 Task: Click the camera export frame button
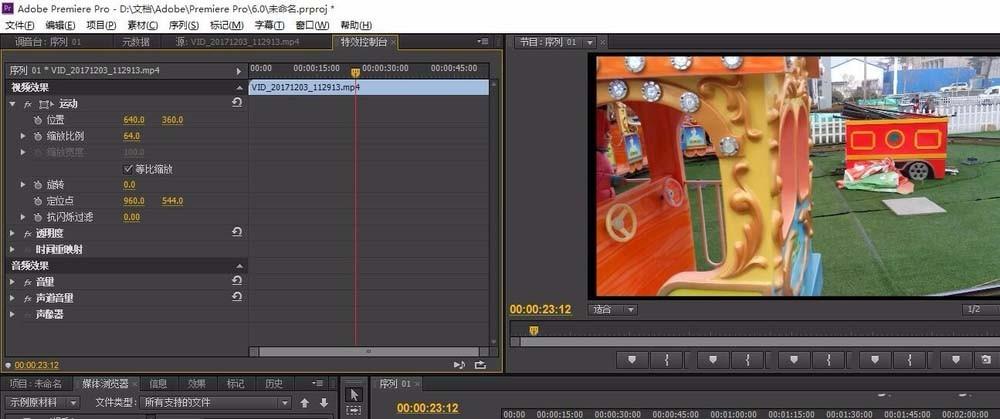click(x=986, y=360)
